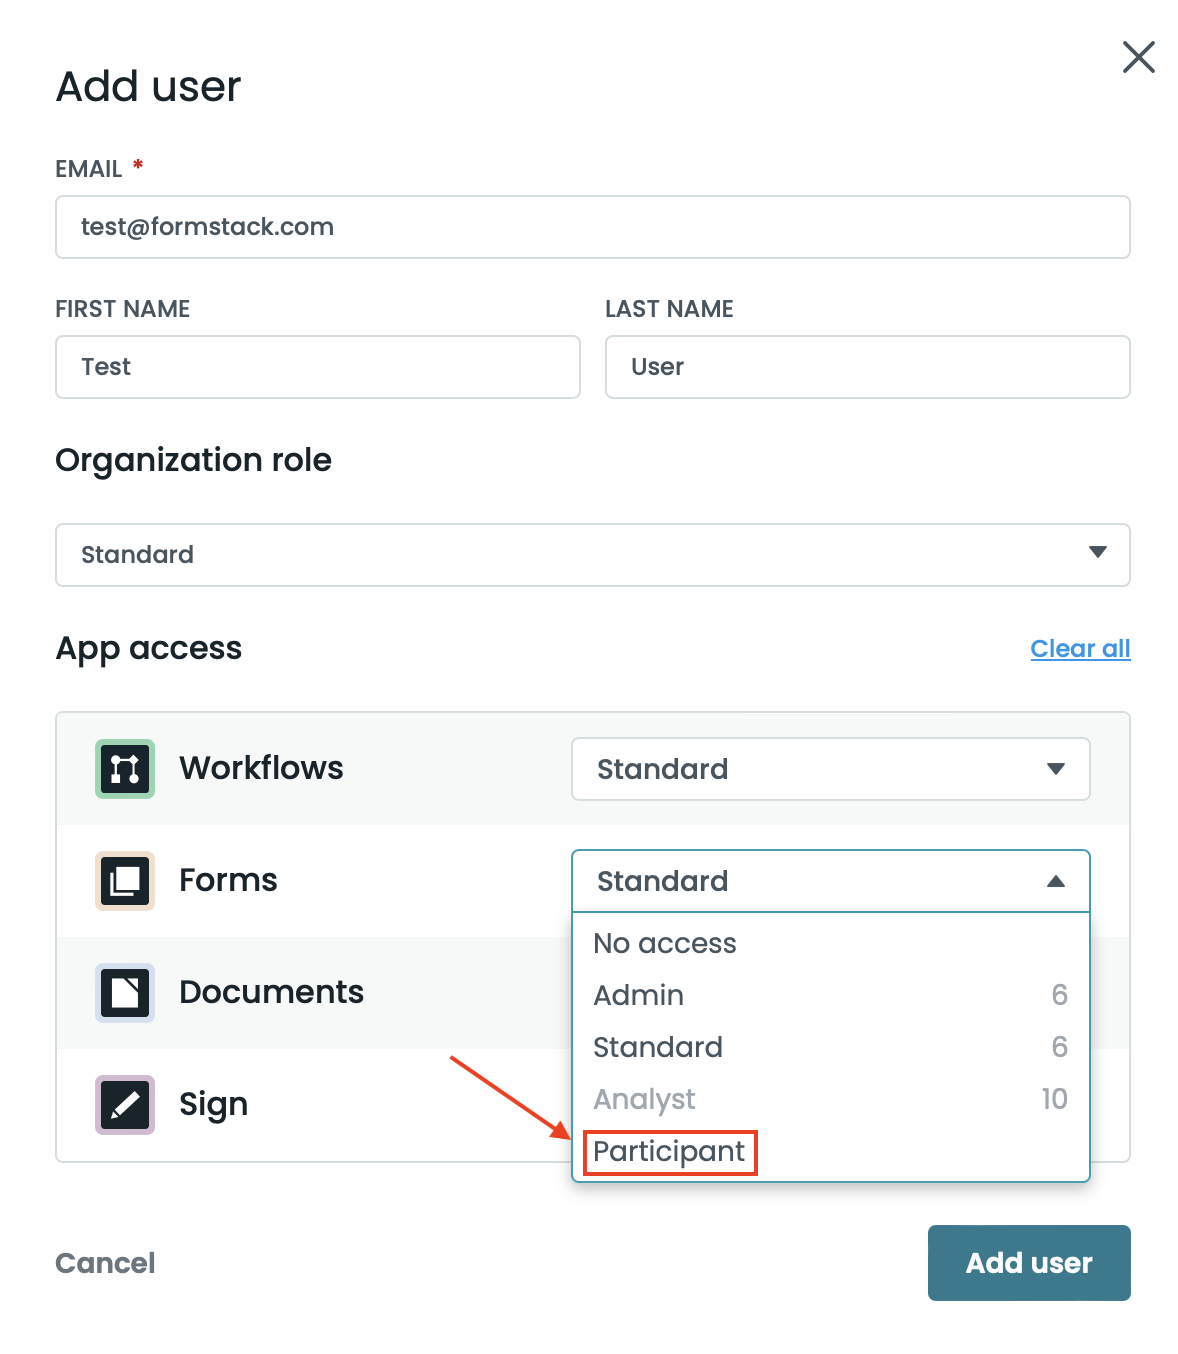Click into the Last Name field

click(x=867, y=367)
